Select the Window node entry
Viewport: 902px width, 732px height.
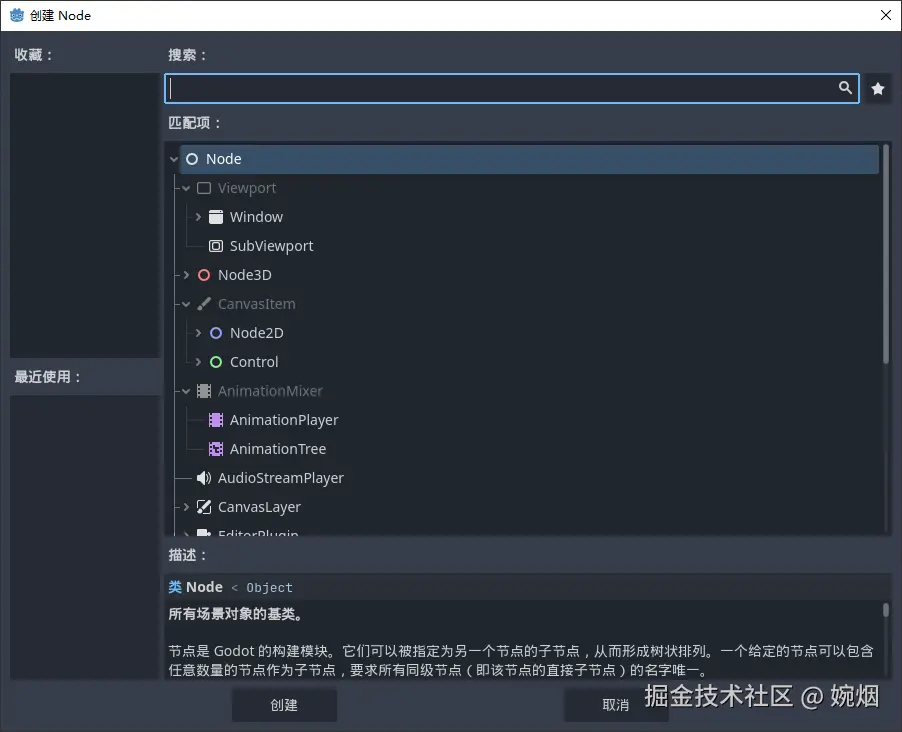point(257,216)
